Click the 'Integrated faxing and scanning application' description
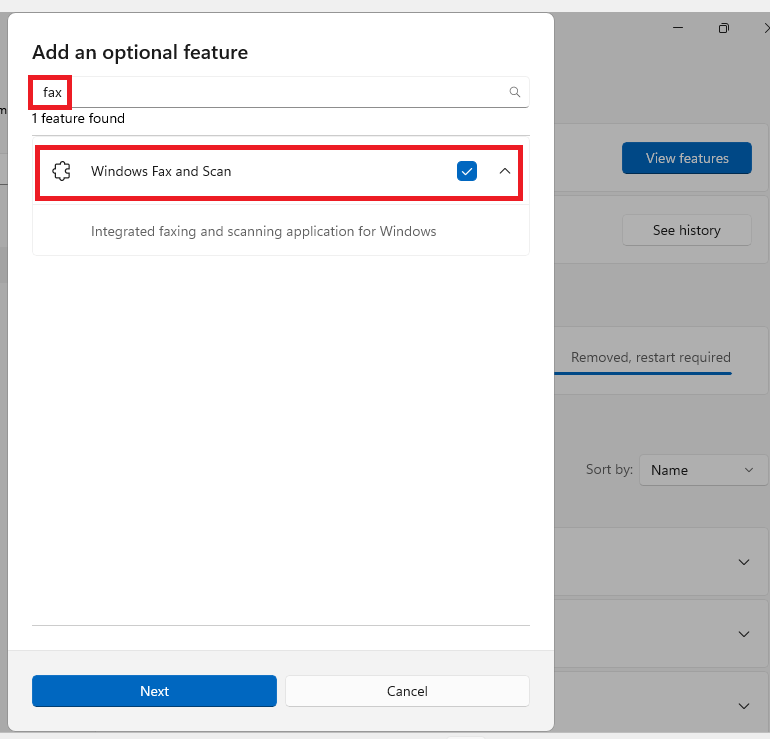The height and width of the screenshot is (739, 770). [264, 231]
